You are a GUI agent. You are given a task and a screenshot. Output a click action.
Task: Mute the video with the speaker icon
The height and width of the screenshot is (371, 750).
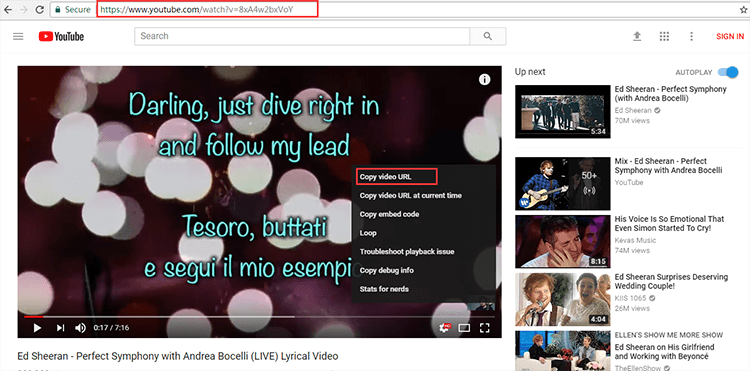[x=80, y=327]
